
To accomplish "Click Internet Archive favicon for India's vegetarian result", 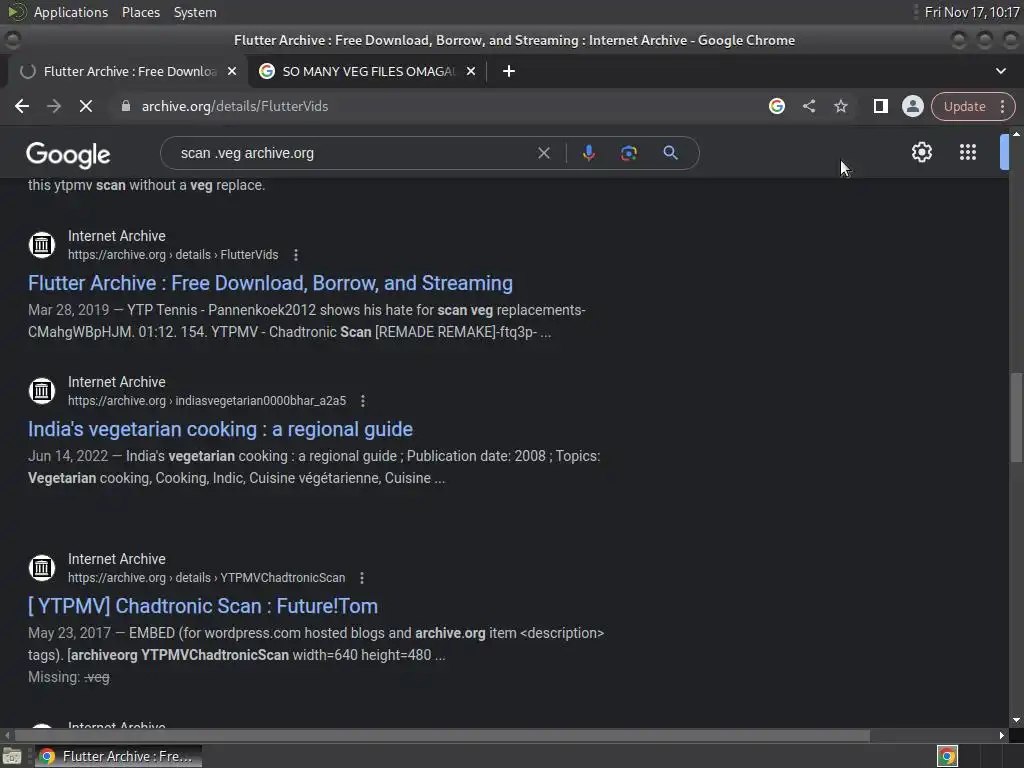I will click(x=42, y=391).
